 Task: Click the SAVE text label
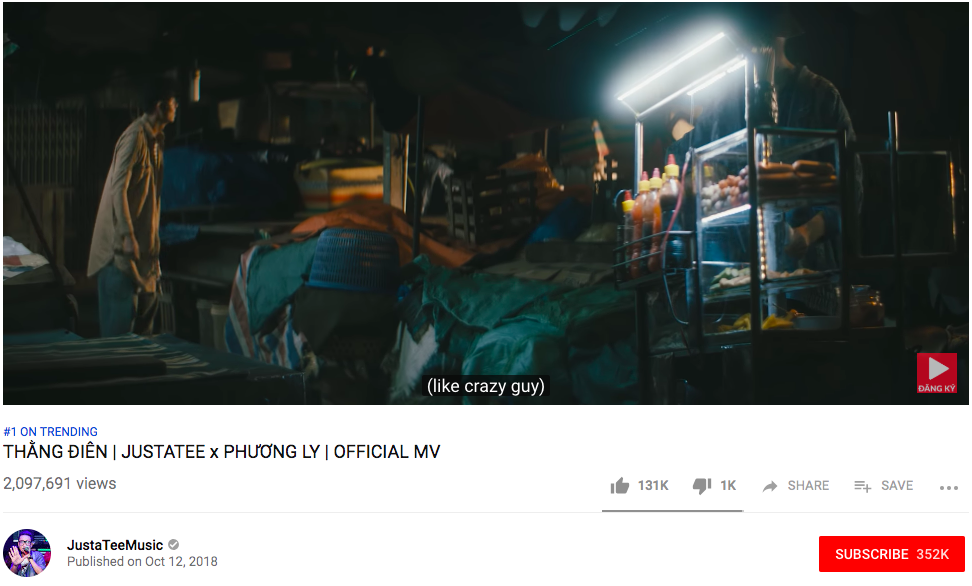point(897,486)
